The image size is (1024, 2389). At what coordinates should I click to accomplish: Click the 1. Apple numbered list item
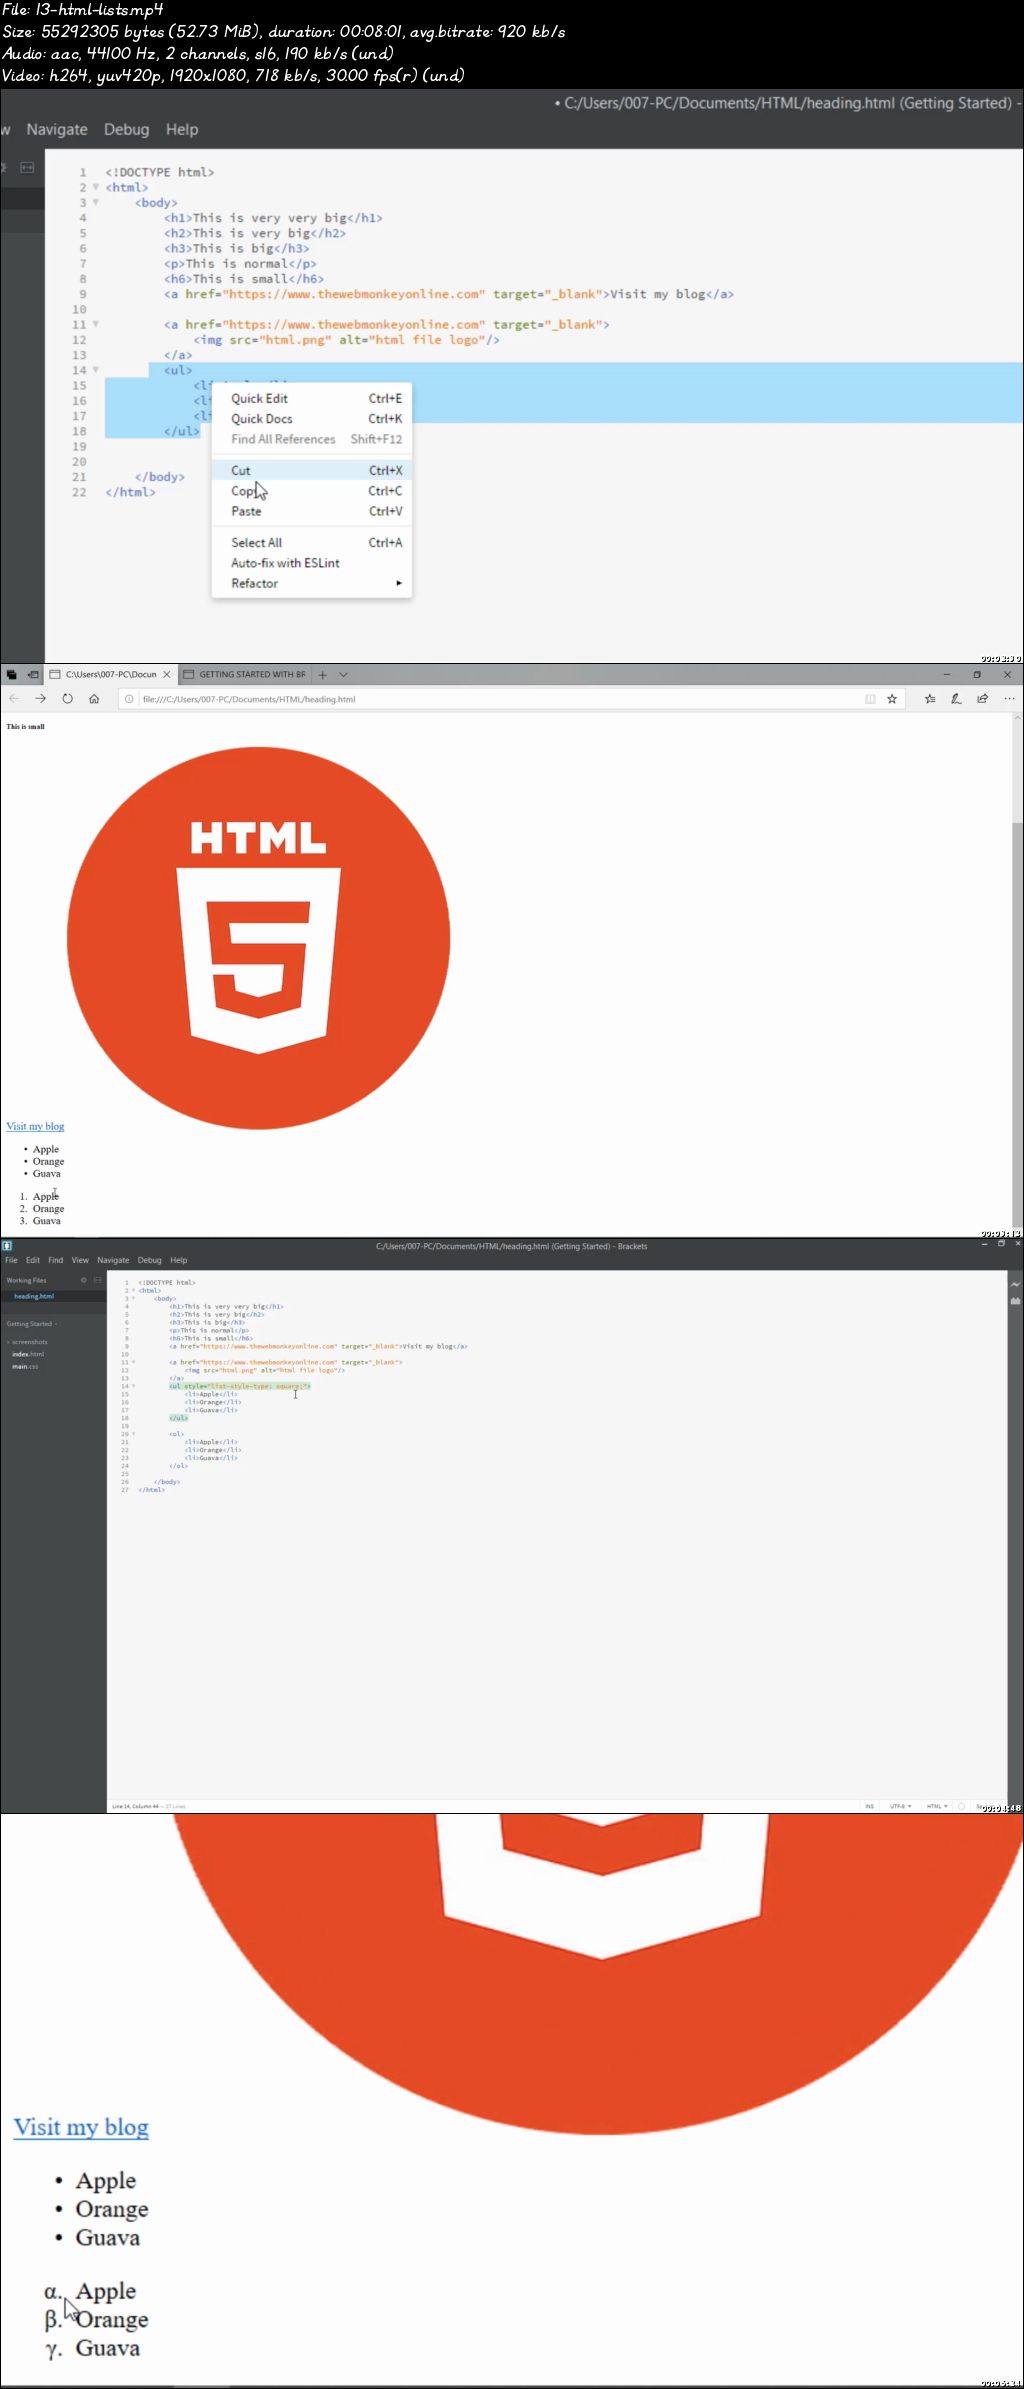[x=39, y=1196]
